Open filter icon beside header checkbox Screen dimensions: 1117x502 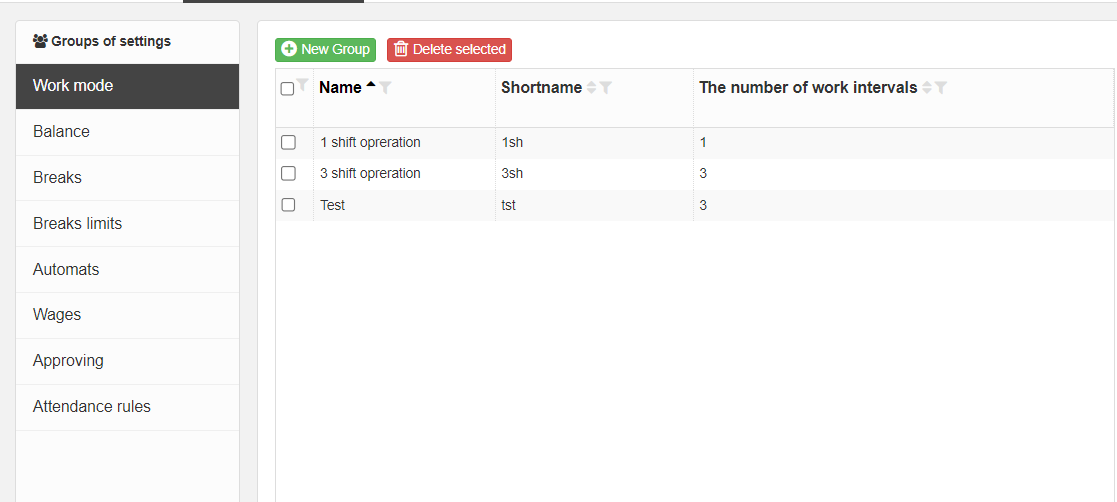point(302,85)
